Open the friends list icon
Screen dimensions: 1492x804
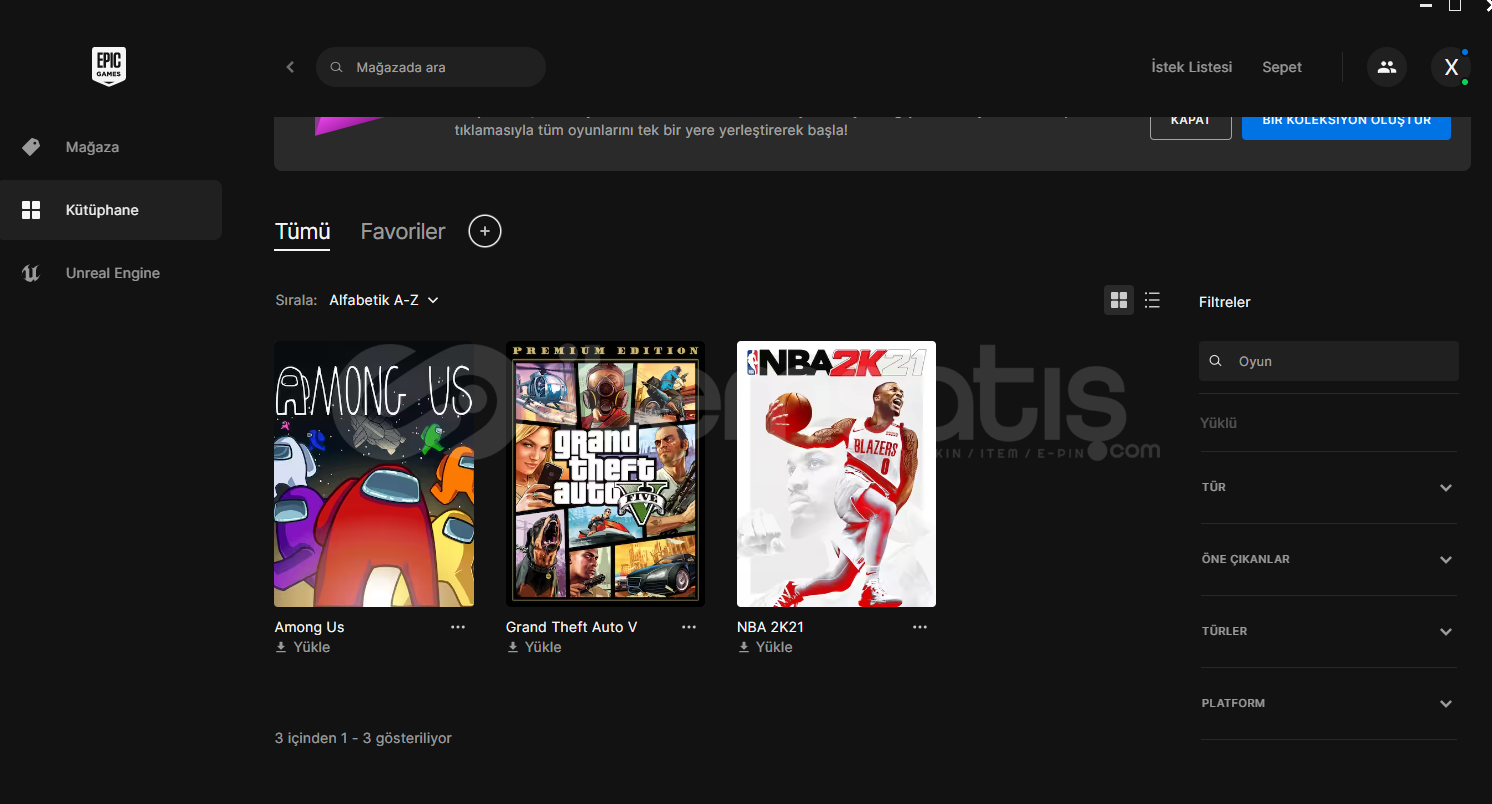pyautogui.click(x=1387, y=67)
